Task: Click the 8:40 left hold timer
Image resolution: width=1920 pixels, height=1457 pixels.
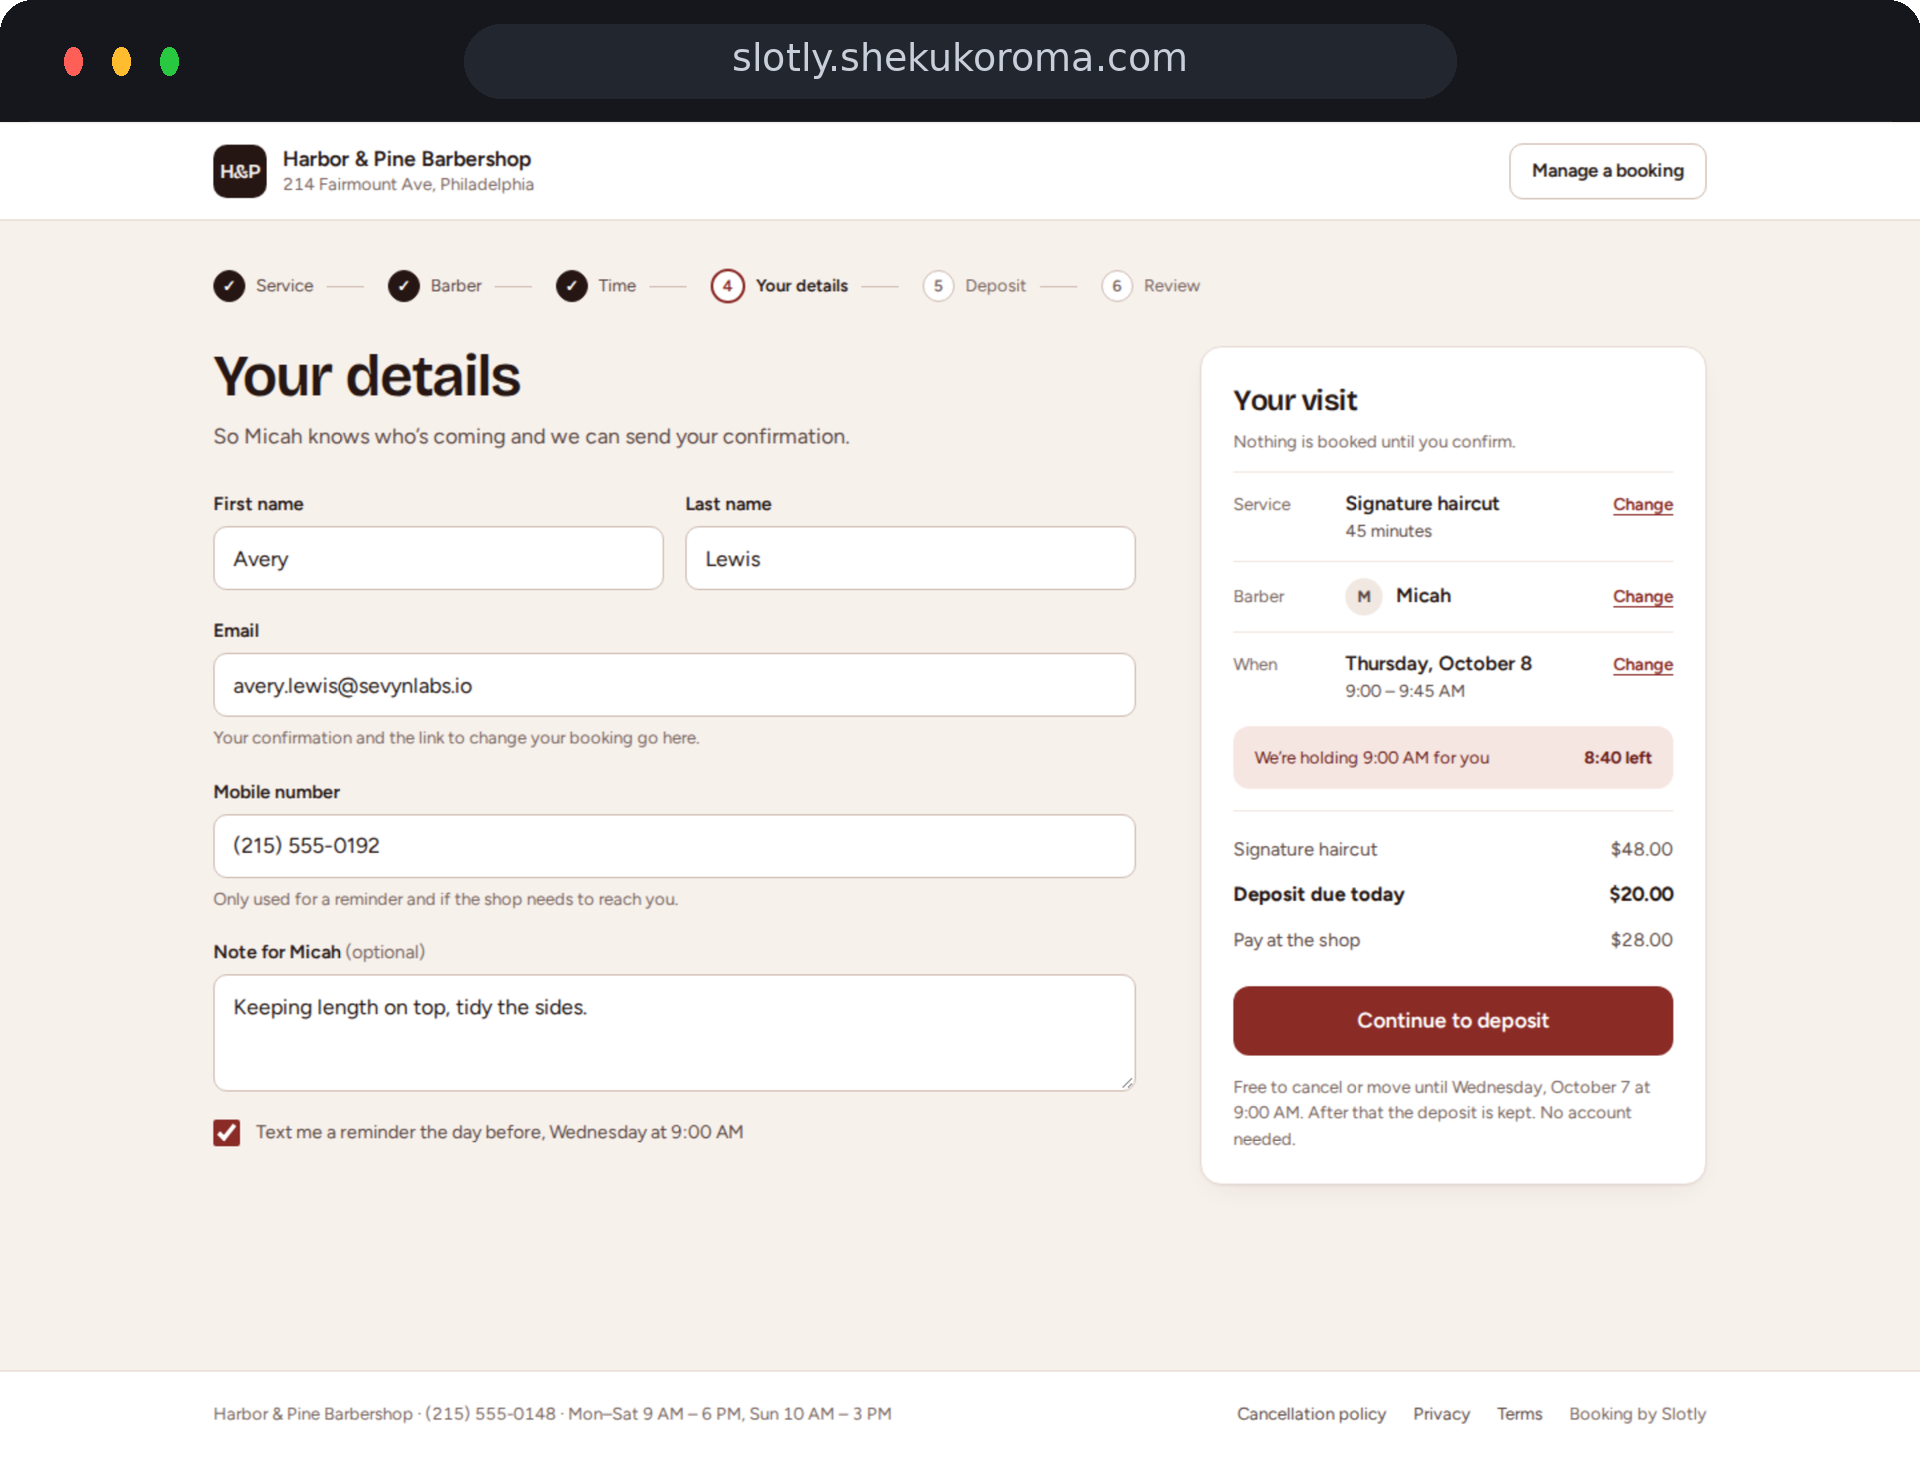Action: point(1617,758)
